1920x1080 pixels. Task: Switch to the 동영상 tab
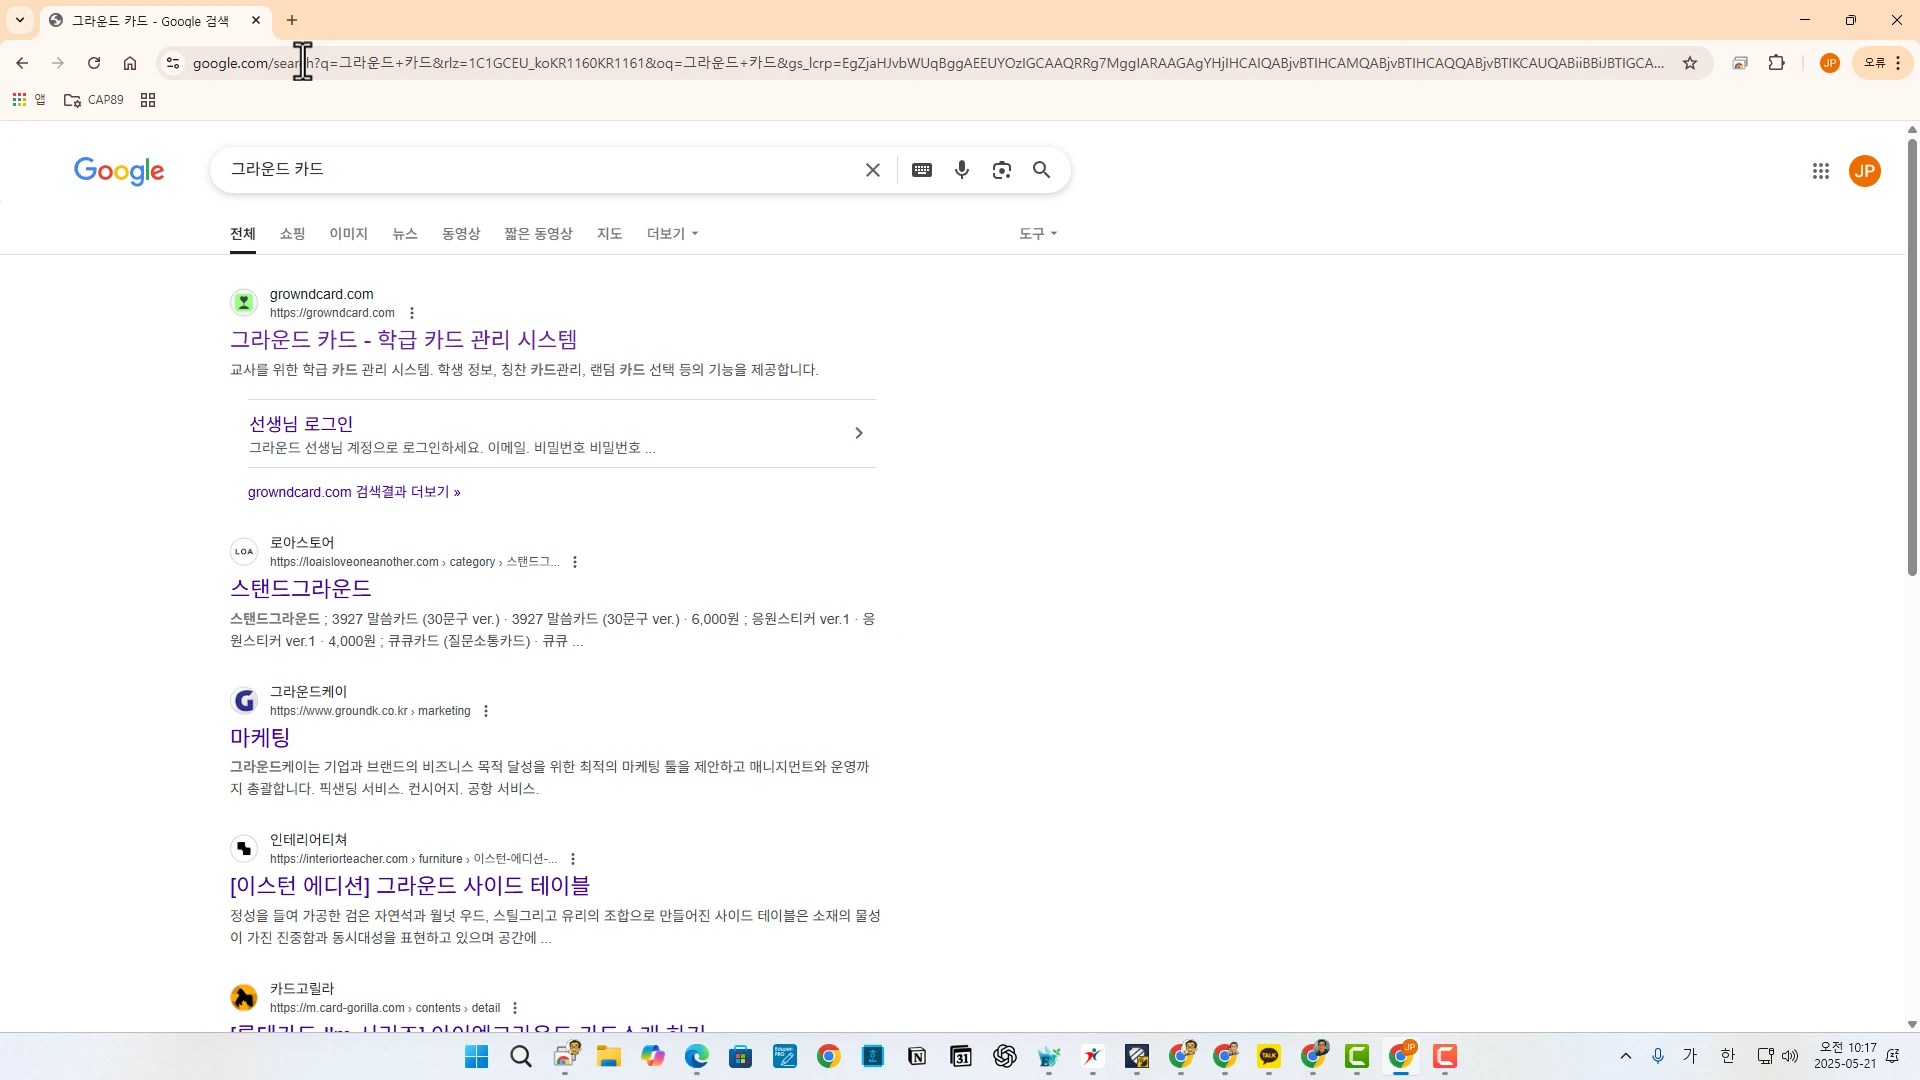point(461,234)
